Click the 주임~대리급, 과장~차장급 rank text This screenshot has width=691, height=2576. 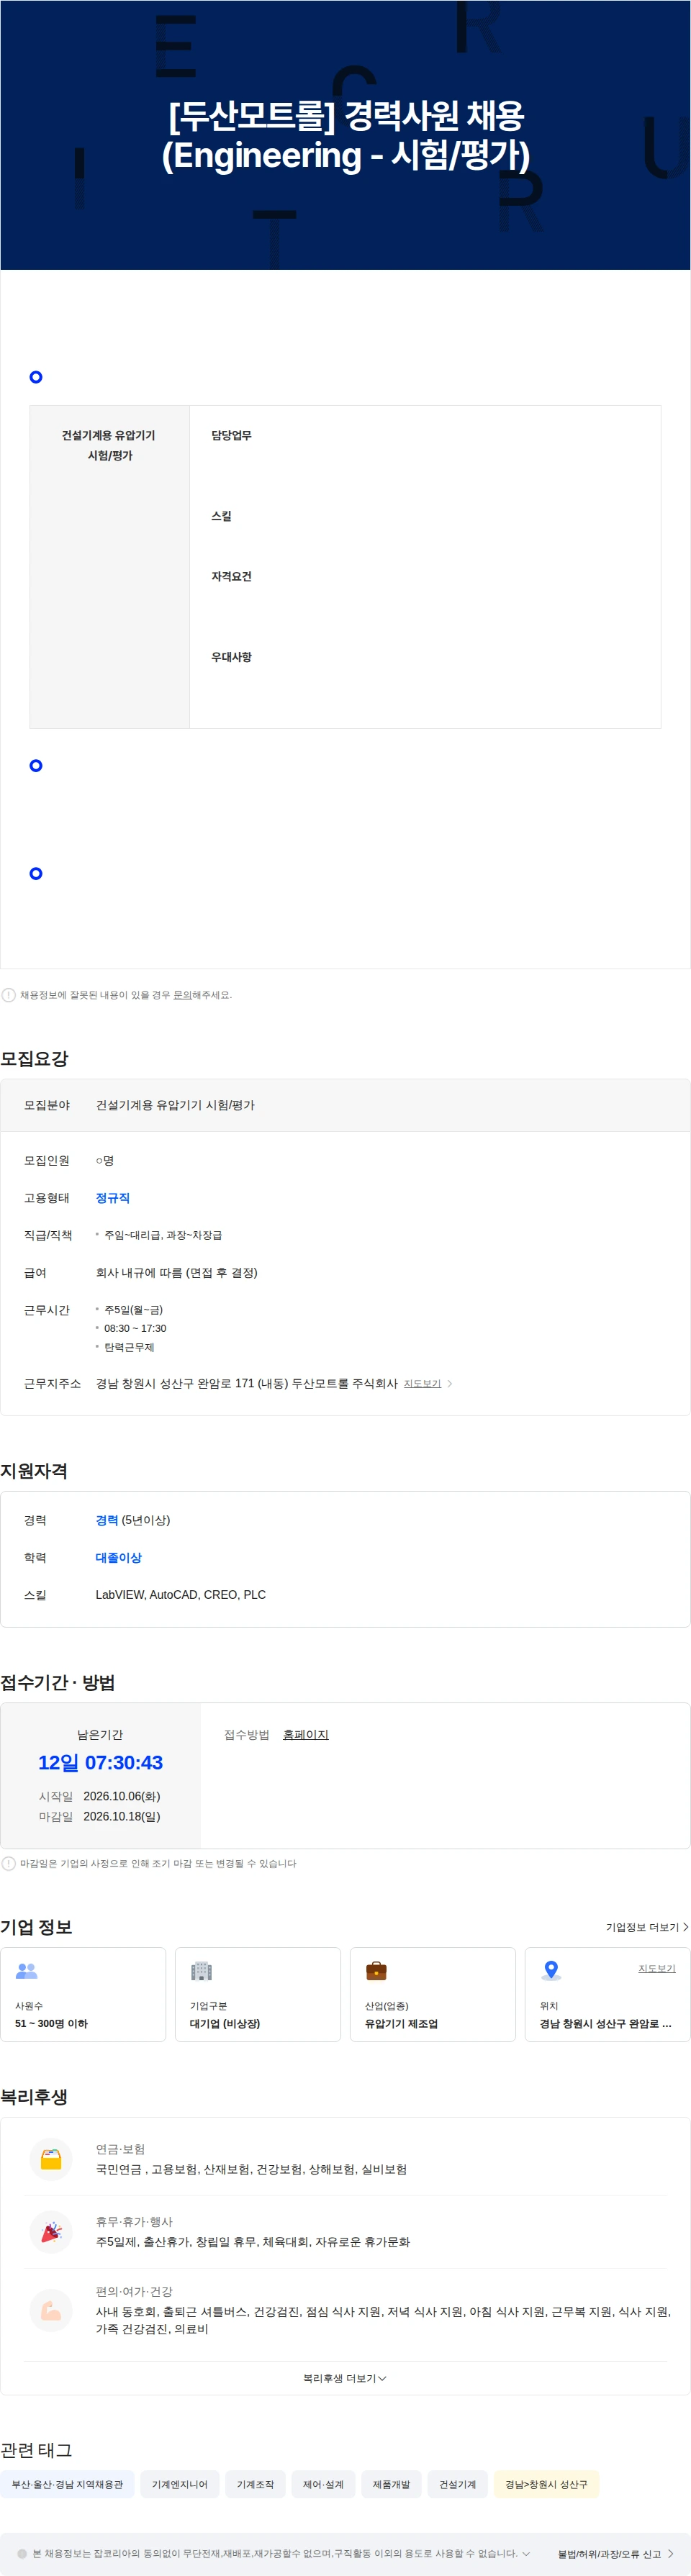tap(163, 1235)
